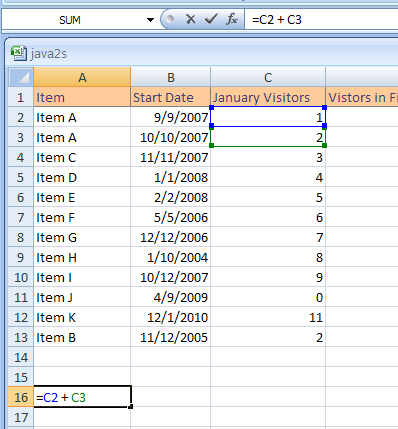
Task: Click blue-outlined cell C2 with value 1
Action: click(x=268, y=117)
